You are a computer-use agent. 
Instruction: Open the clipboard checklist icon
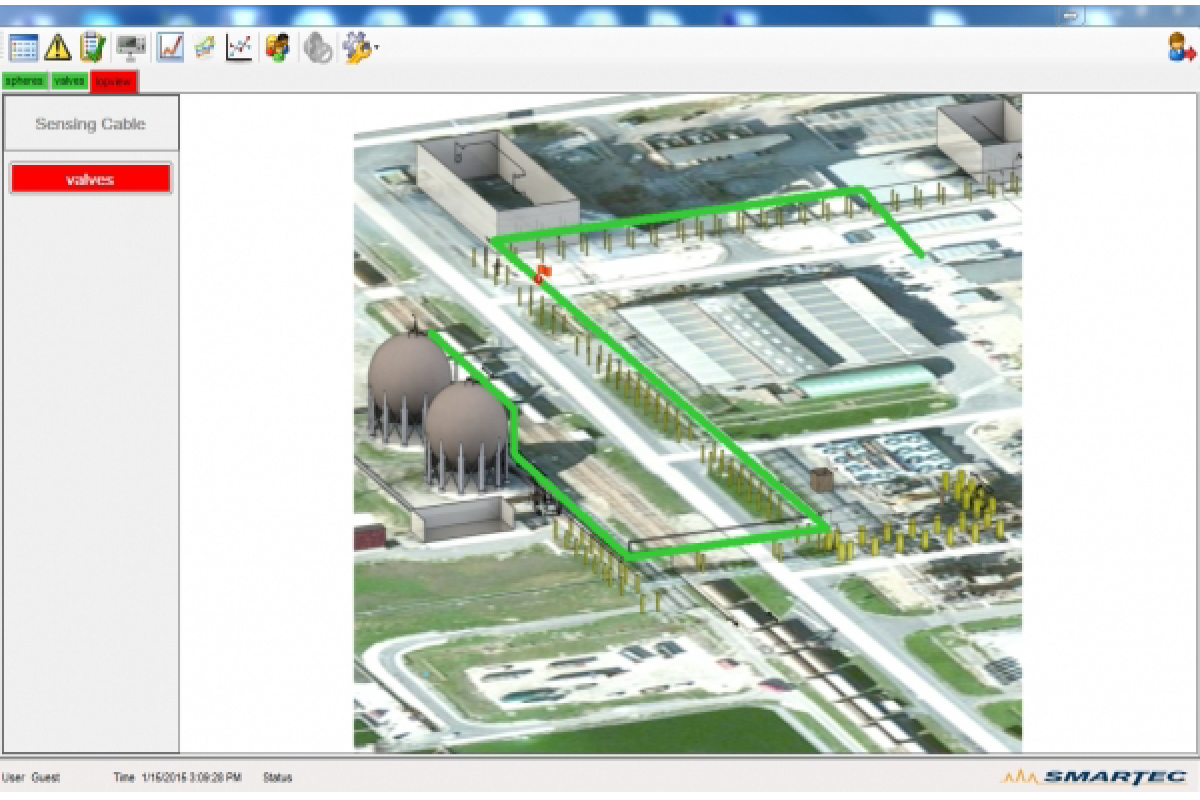click(x=92, y=47)
